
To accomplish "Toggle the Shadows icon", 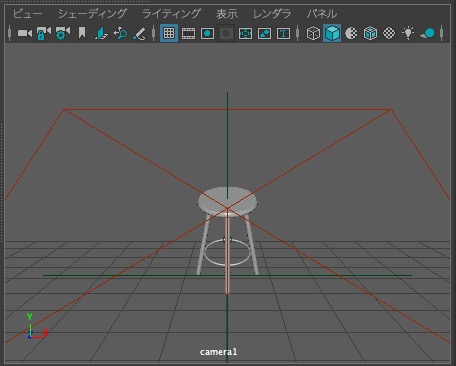I will (427, 33).
